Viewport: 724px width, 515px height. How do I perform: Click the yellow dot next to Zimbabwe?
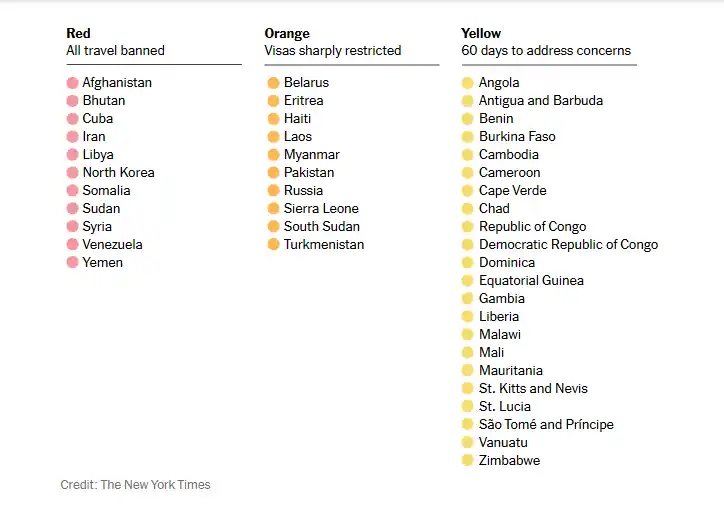tap(467, 461)
